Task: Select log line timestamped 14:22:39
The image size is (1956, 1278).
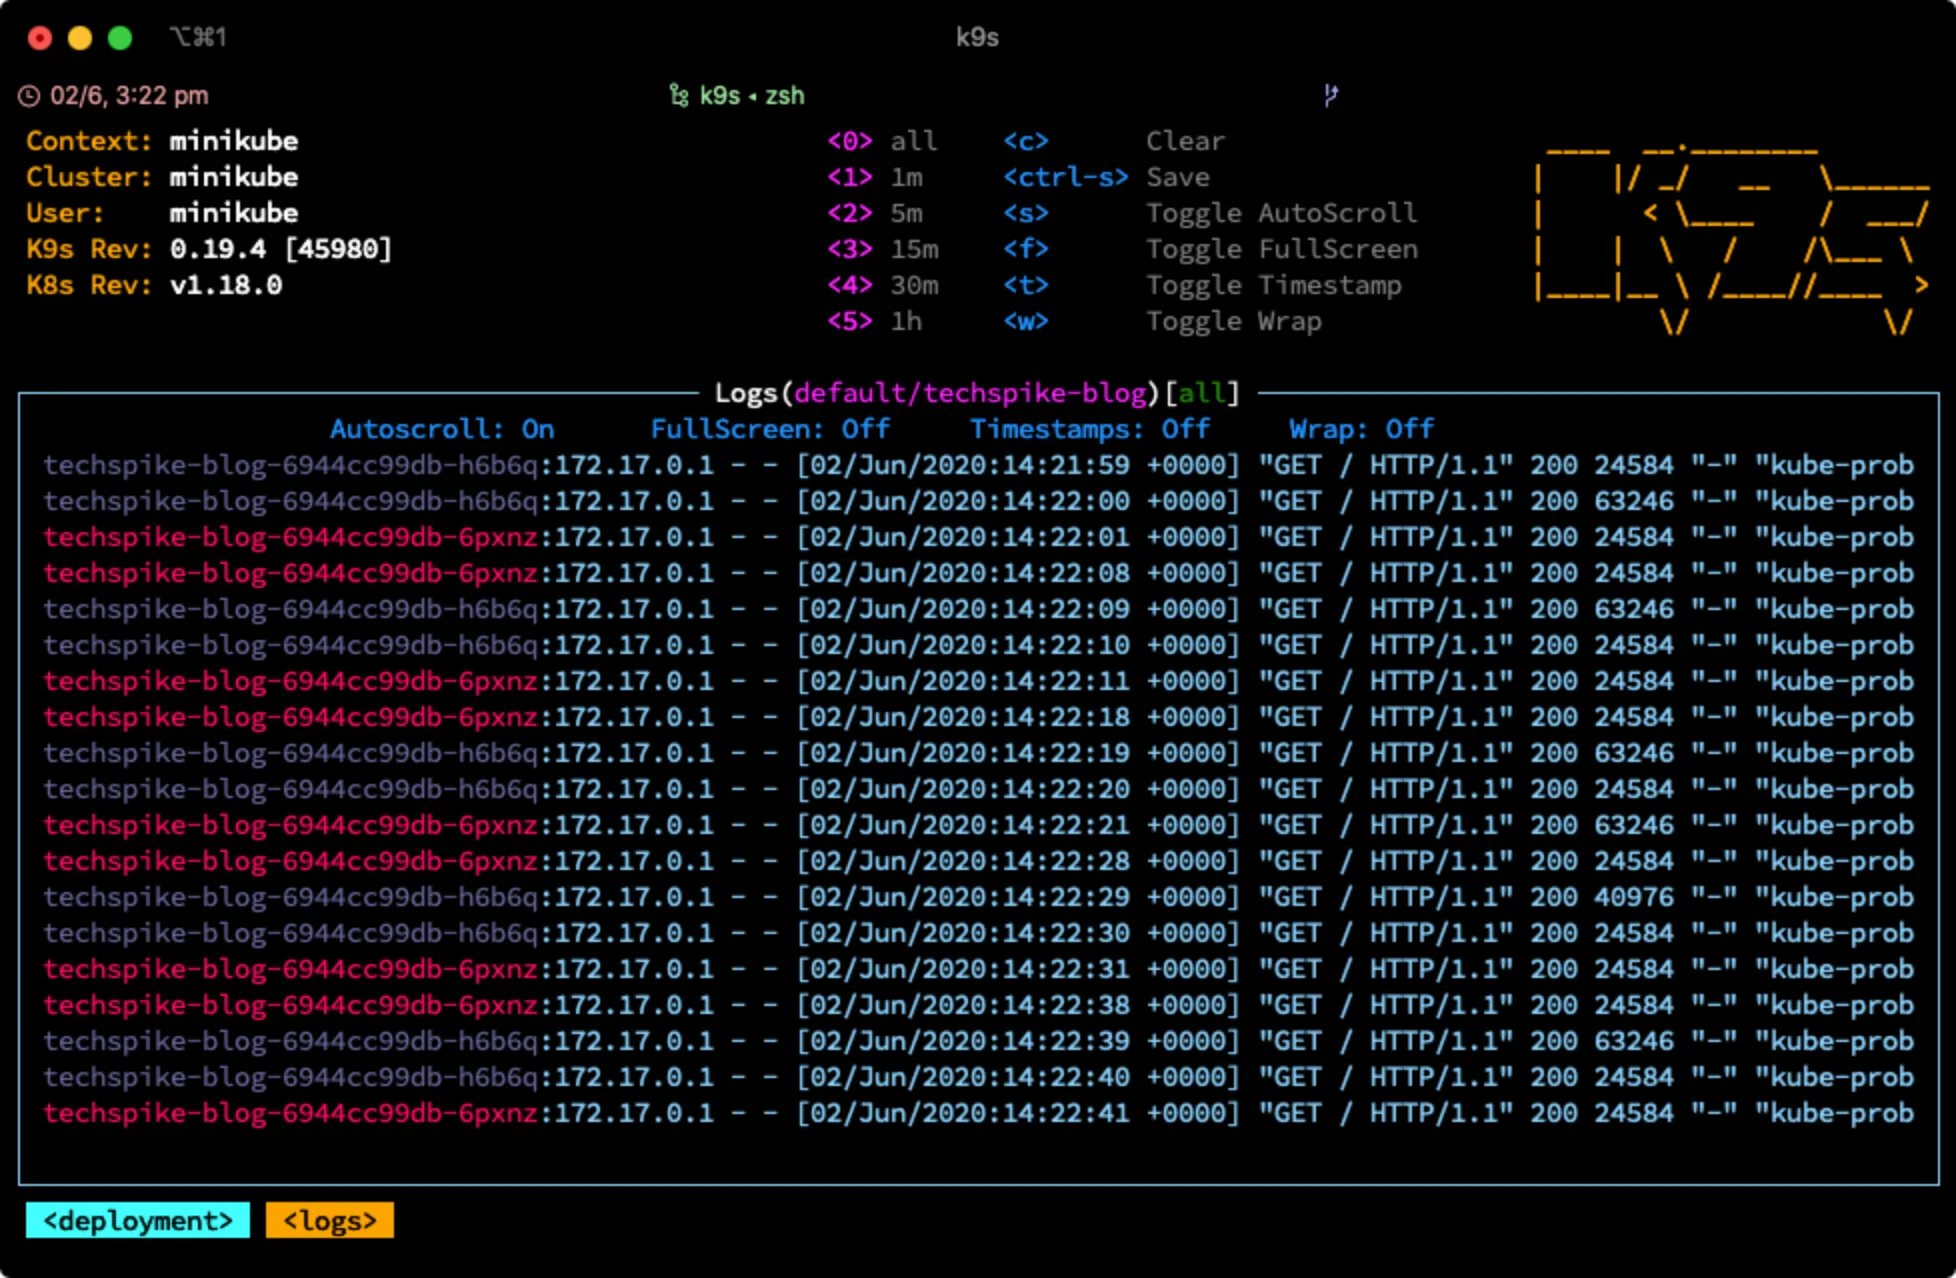Action: (978, 1041)
